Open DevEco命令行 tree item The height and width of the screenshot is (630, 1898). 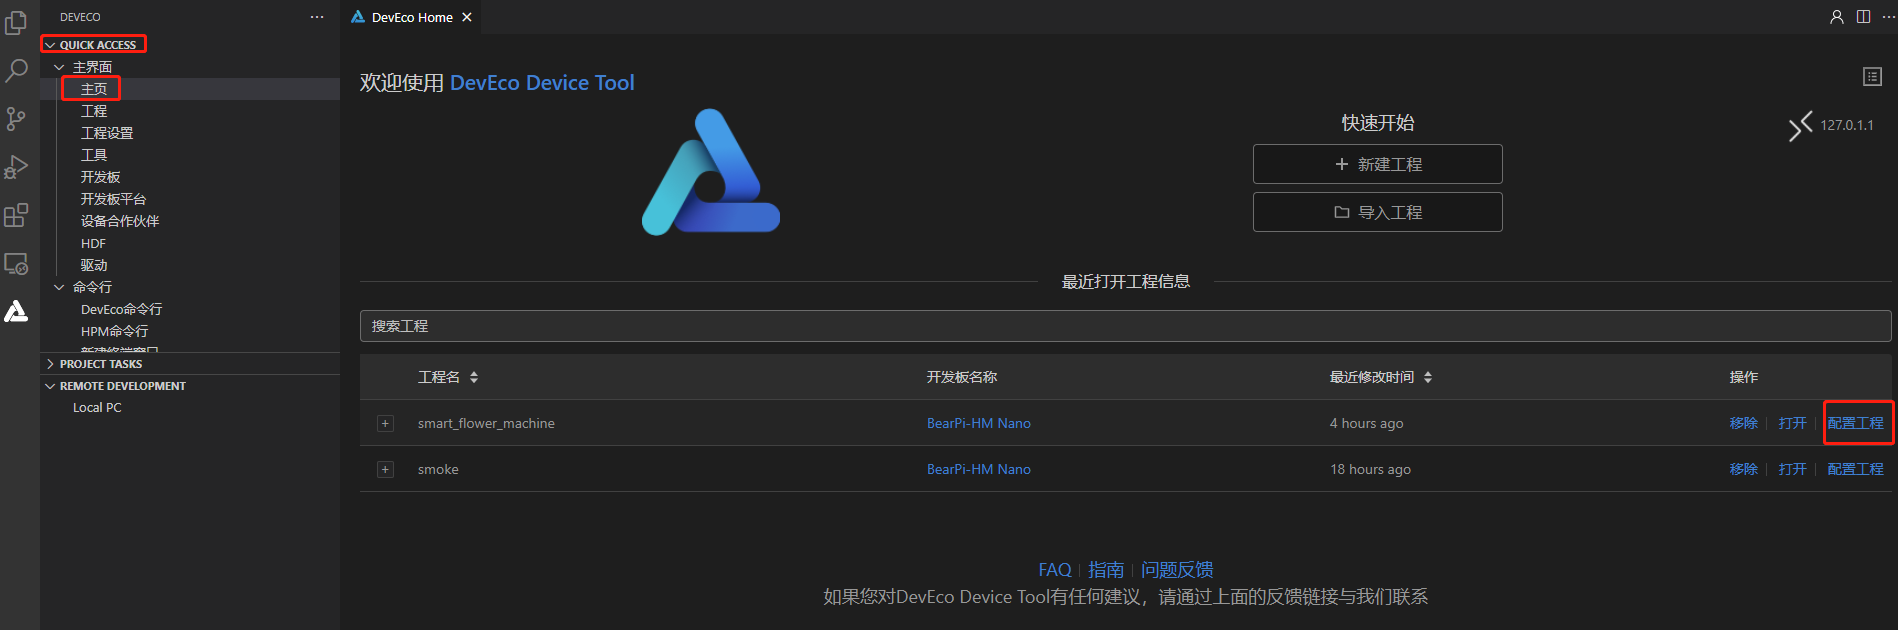point(121,309)
